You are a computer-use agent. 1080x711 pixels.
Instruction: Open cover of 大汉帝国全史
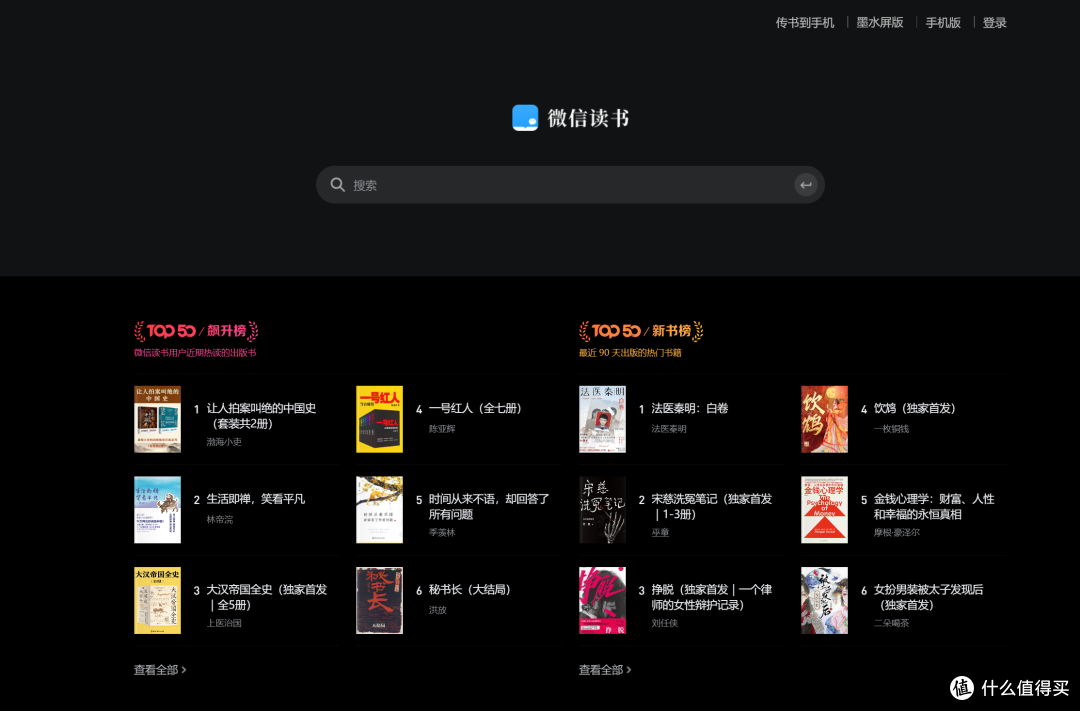157,600
